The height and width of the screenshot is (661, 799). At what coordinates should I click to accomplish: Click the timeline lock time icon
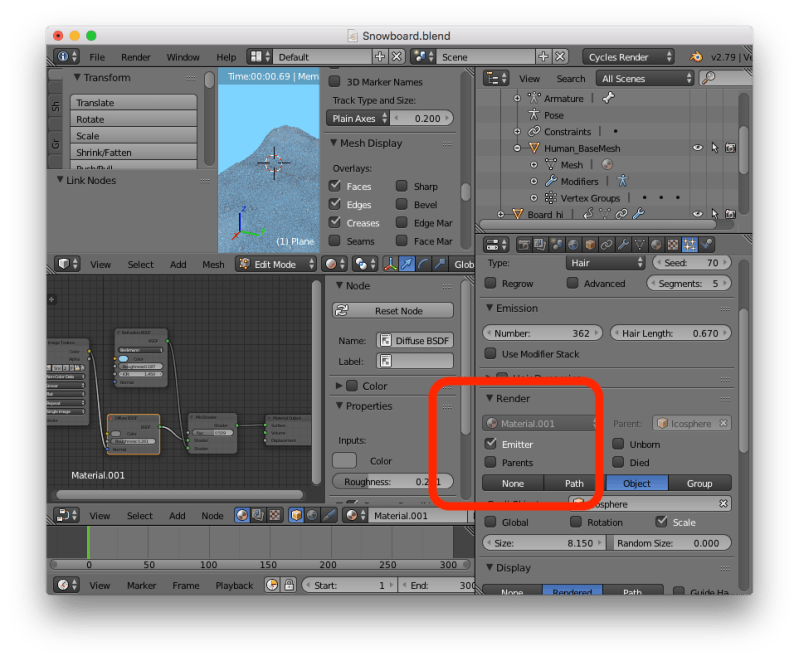click(x=289, y=585)
